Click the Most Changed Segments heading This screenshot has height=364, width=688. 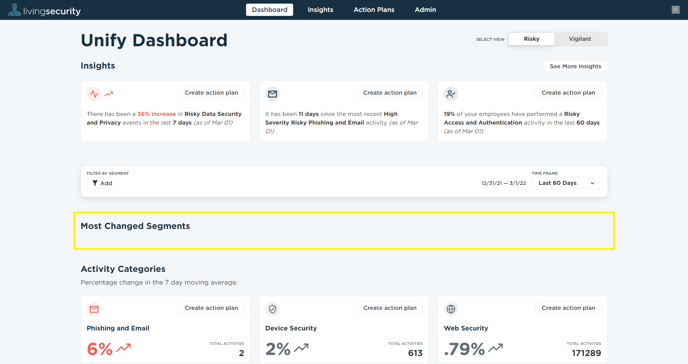[135, 226]
